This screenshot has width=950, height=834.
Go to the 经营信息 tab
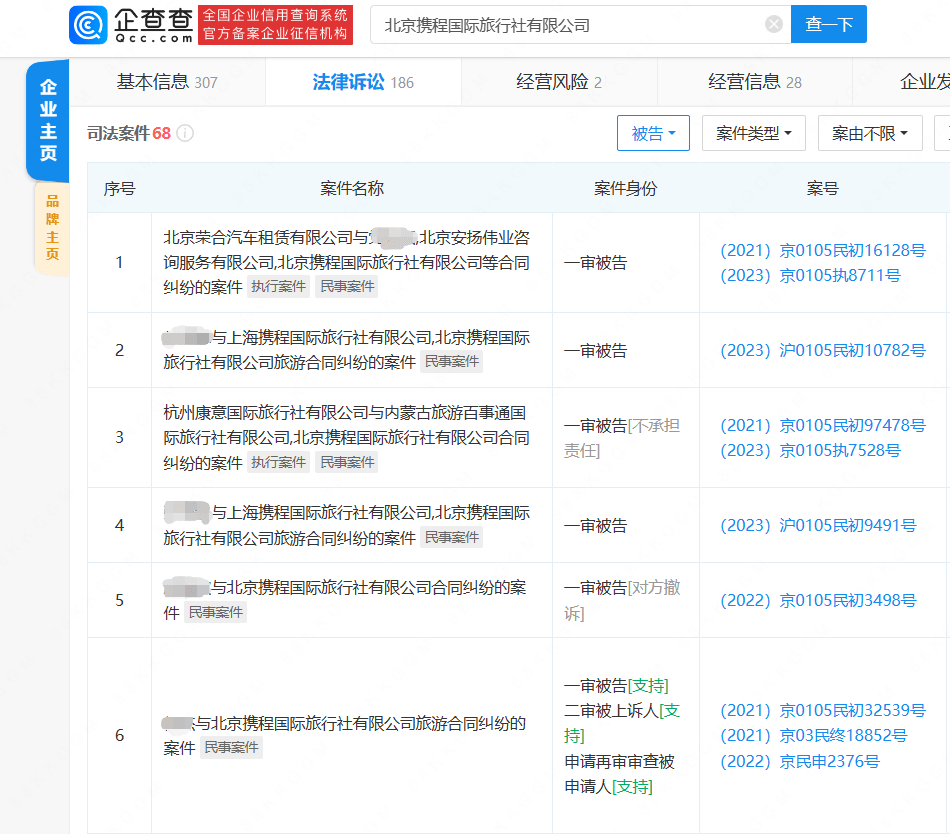tap(754, 82)
